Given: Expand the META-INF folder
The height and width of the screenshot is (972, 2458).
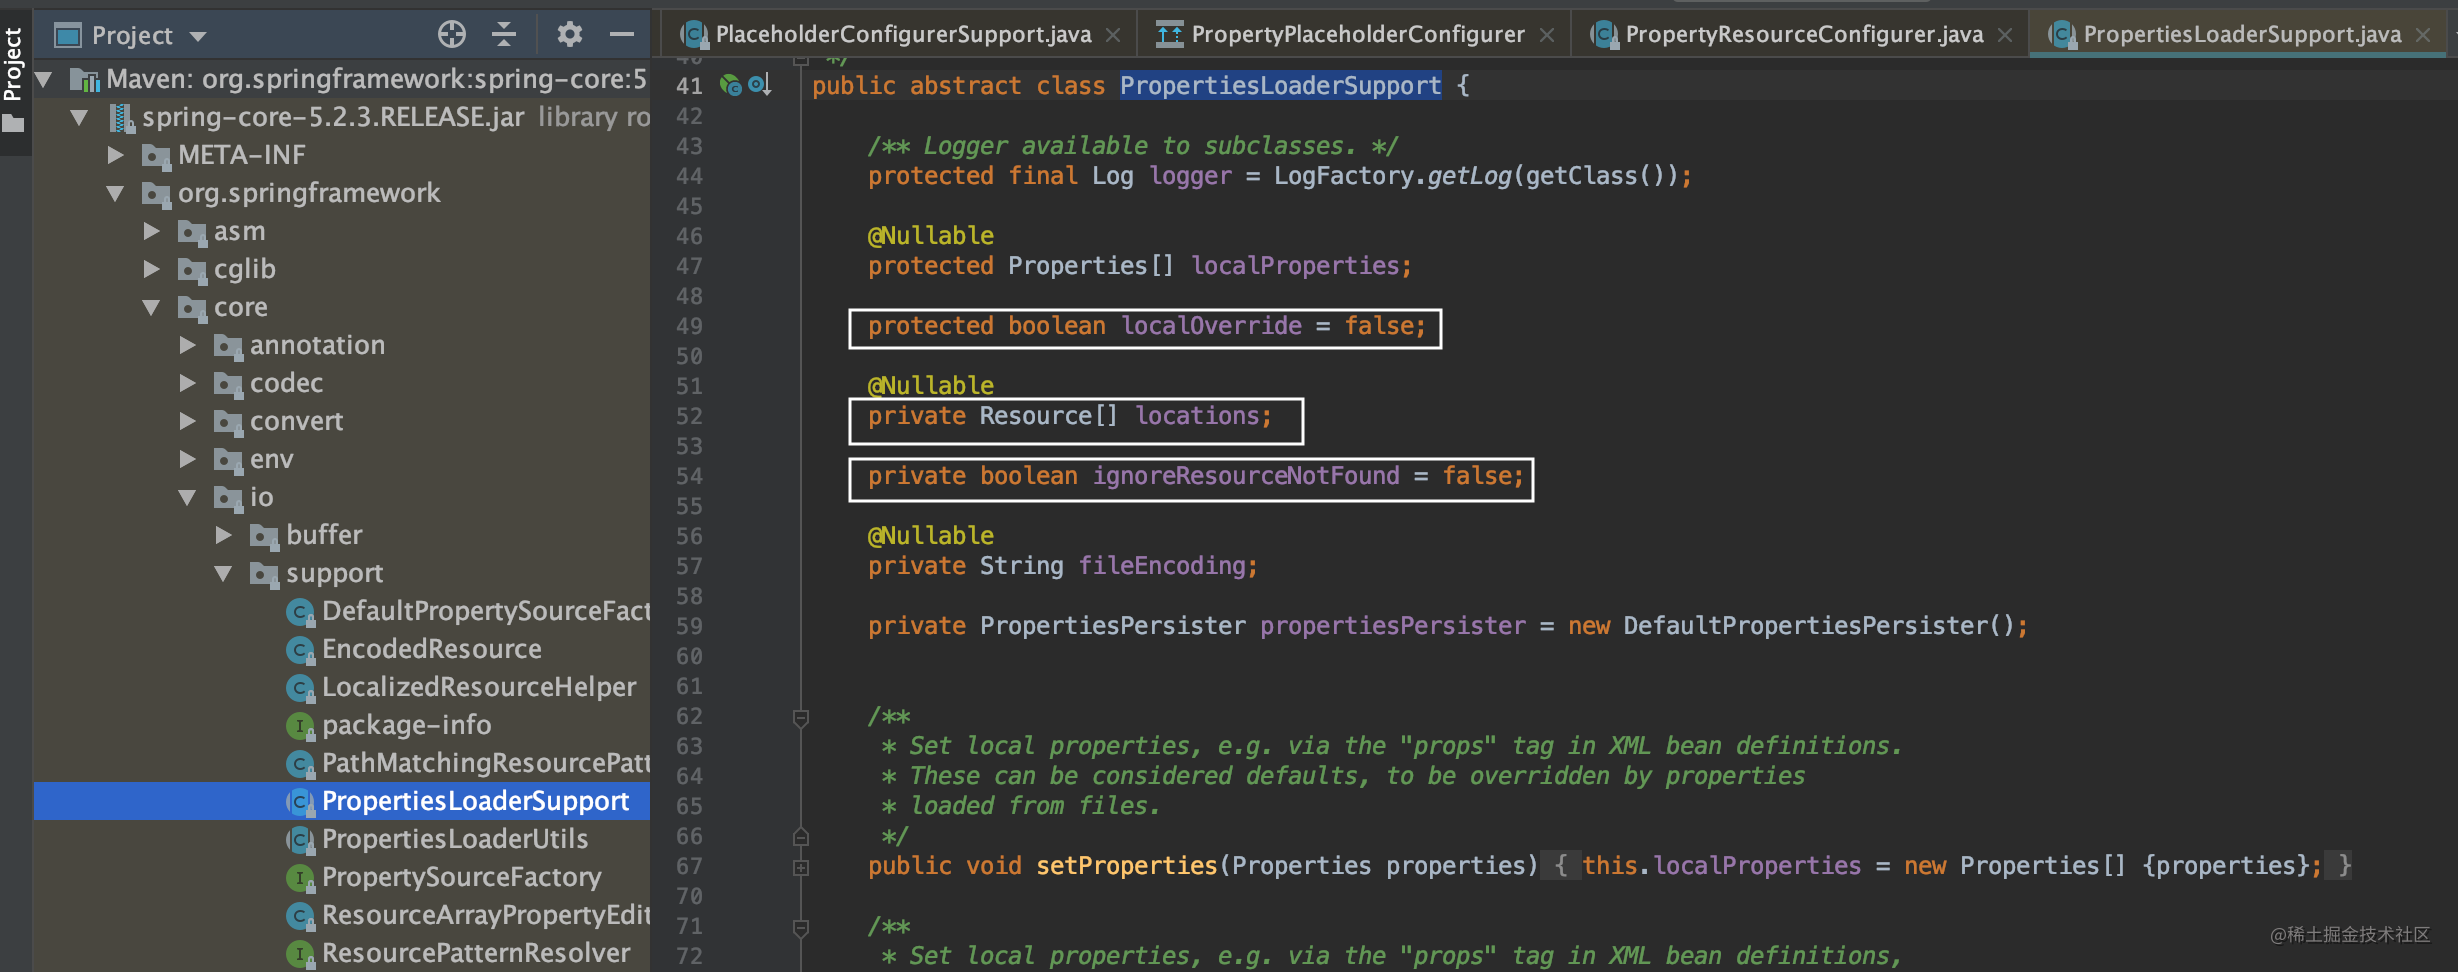Looking at the screenshot, I should pyautogui.click(x=116, y=155).
